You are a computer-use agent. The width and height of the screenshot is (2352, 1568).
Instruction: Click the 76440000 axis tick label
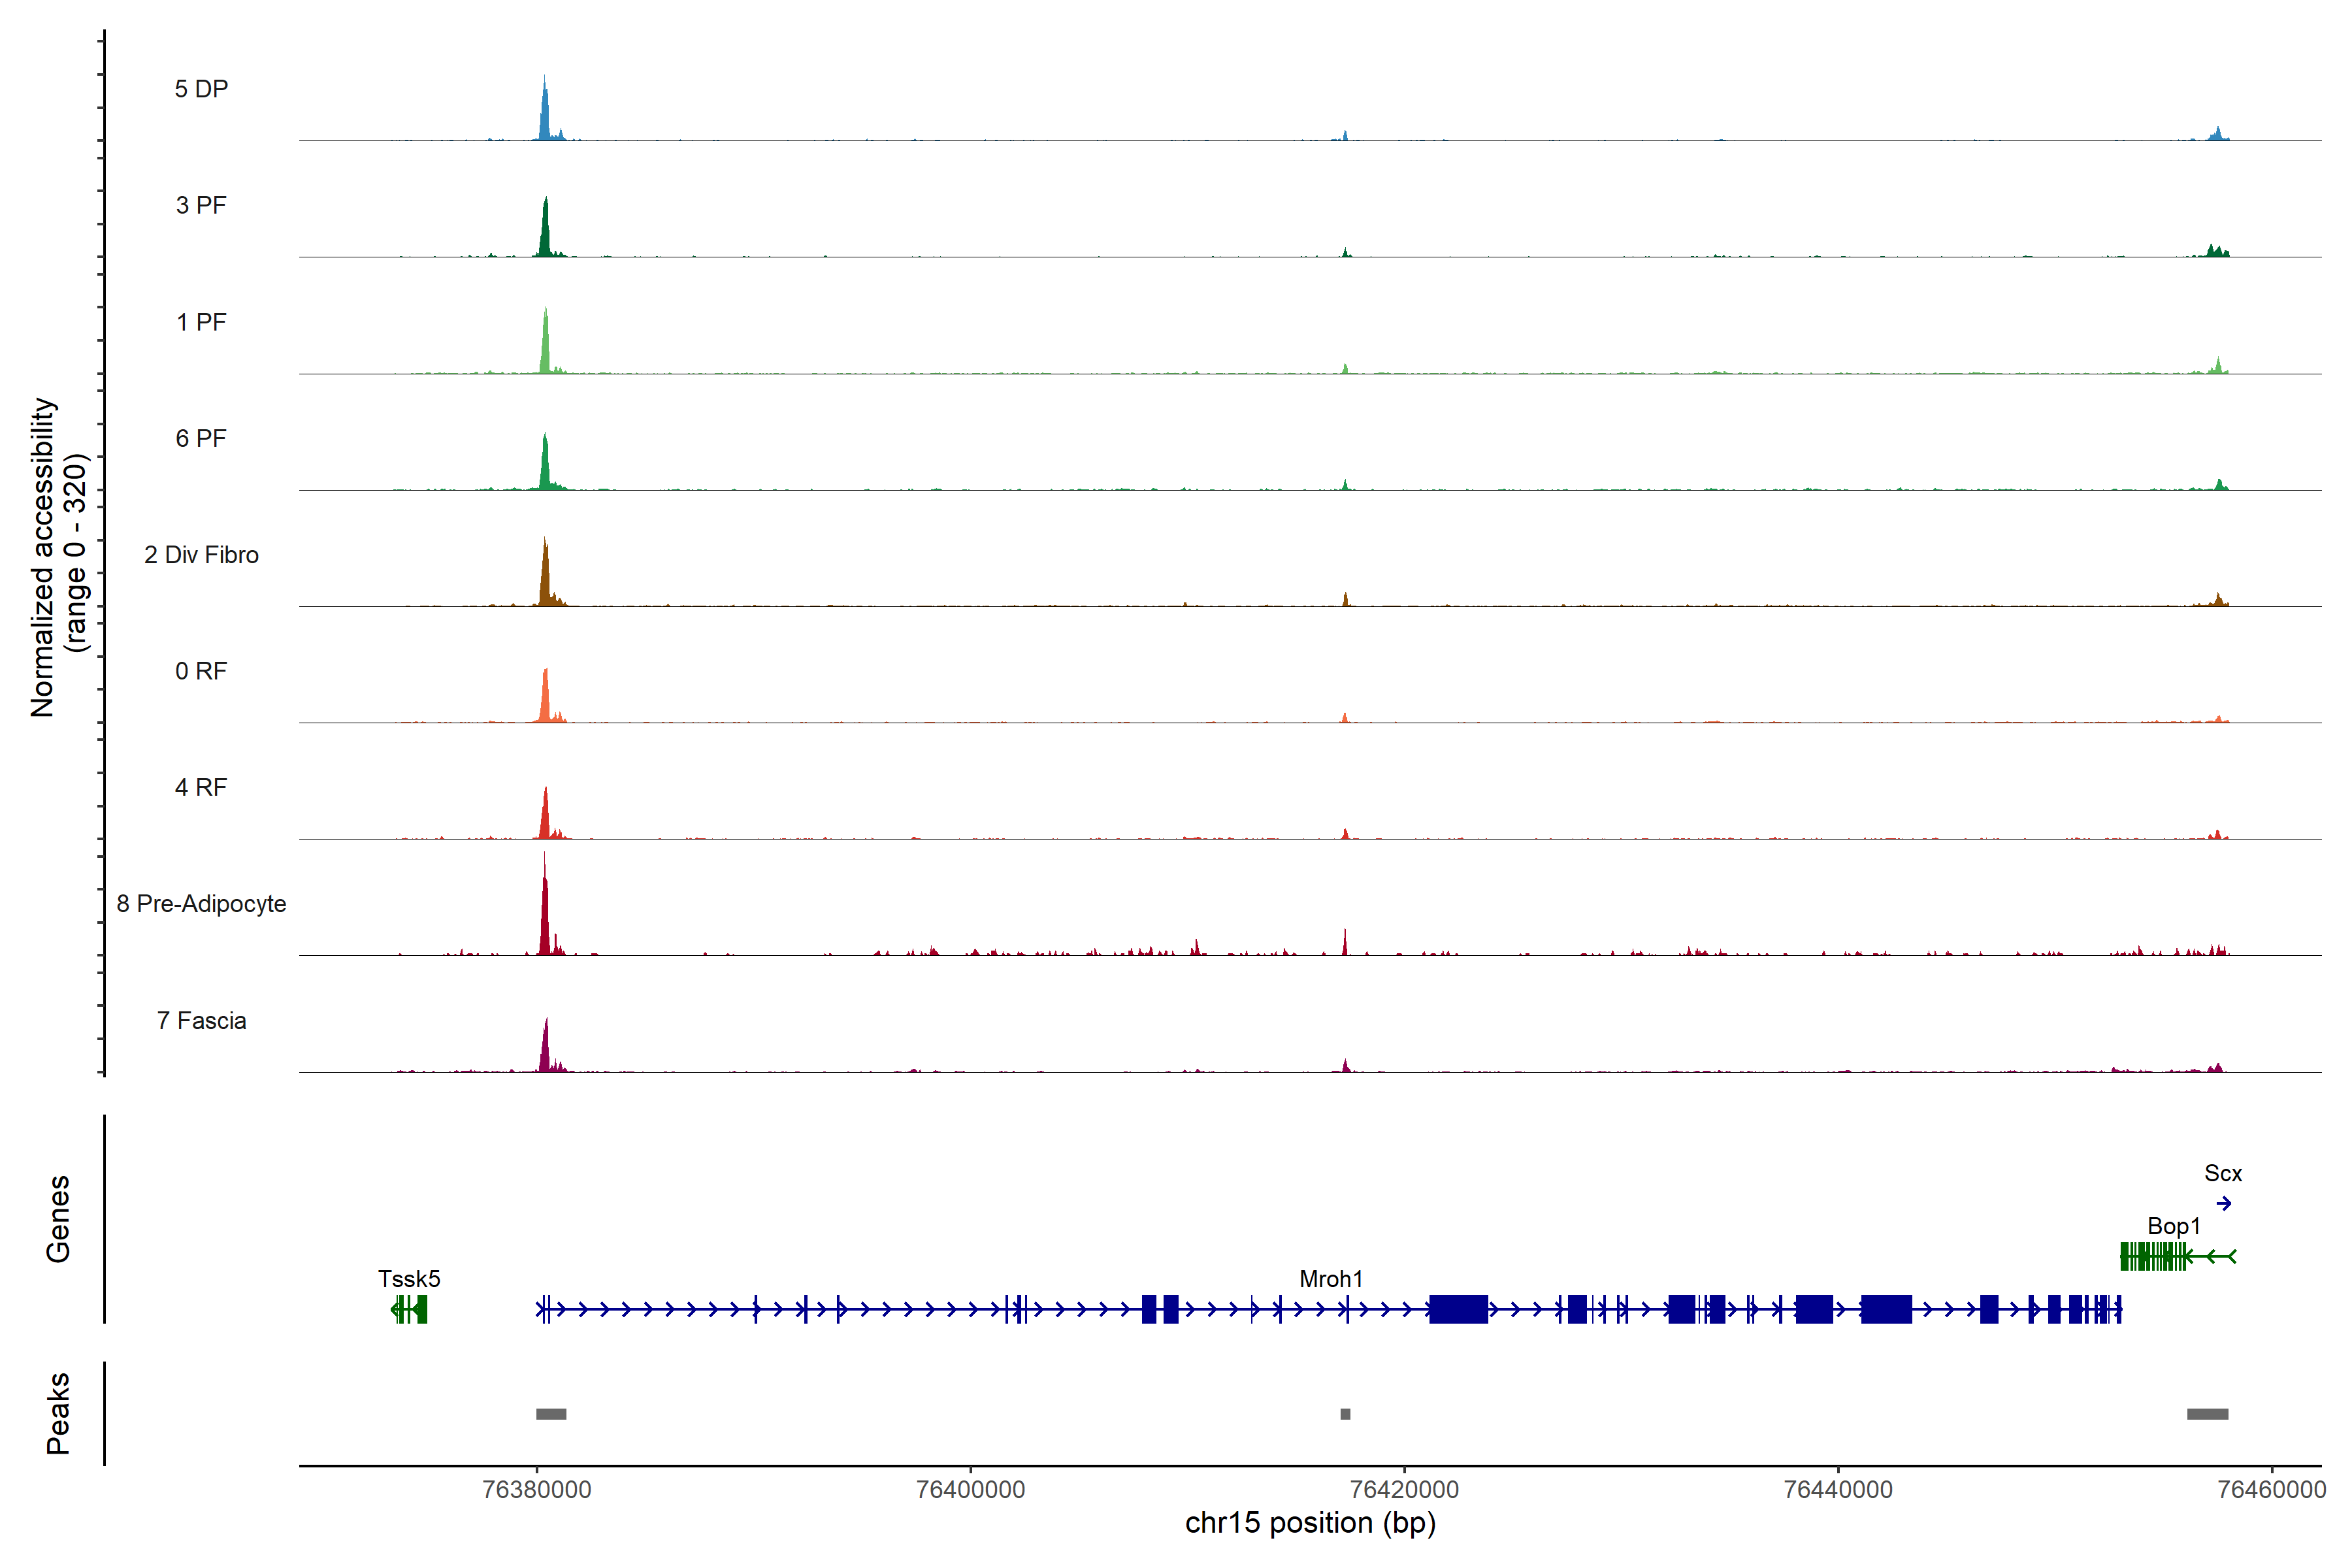click(1838, 1489)
